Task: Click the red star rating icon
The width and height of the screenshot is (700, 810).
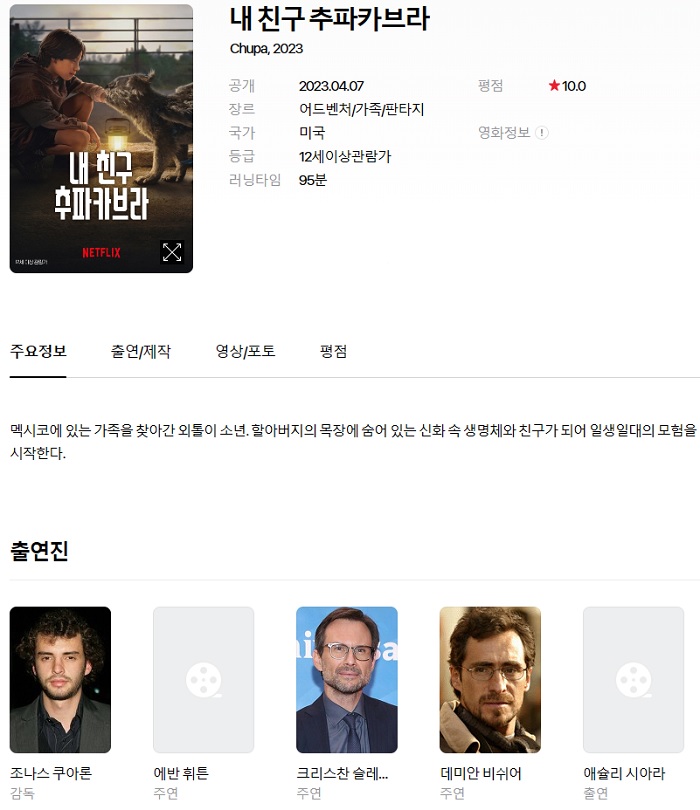Action: coord(554,85)
